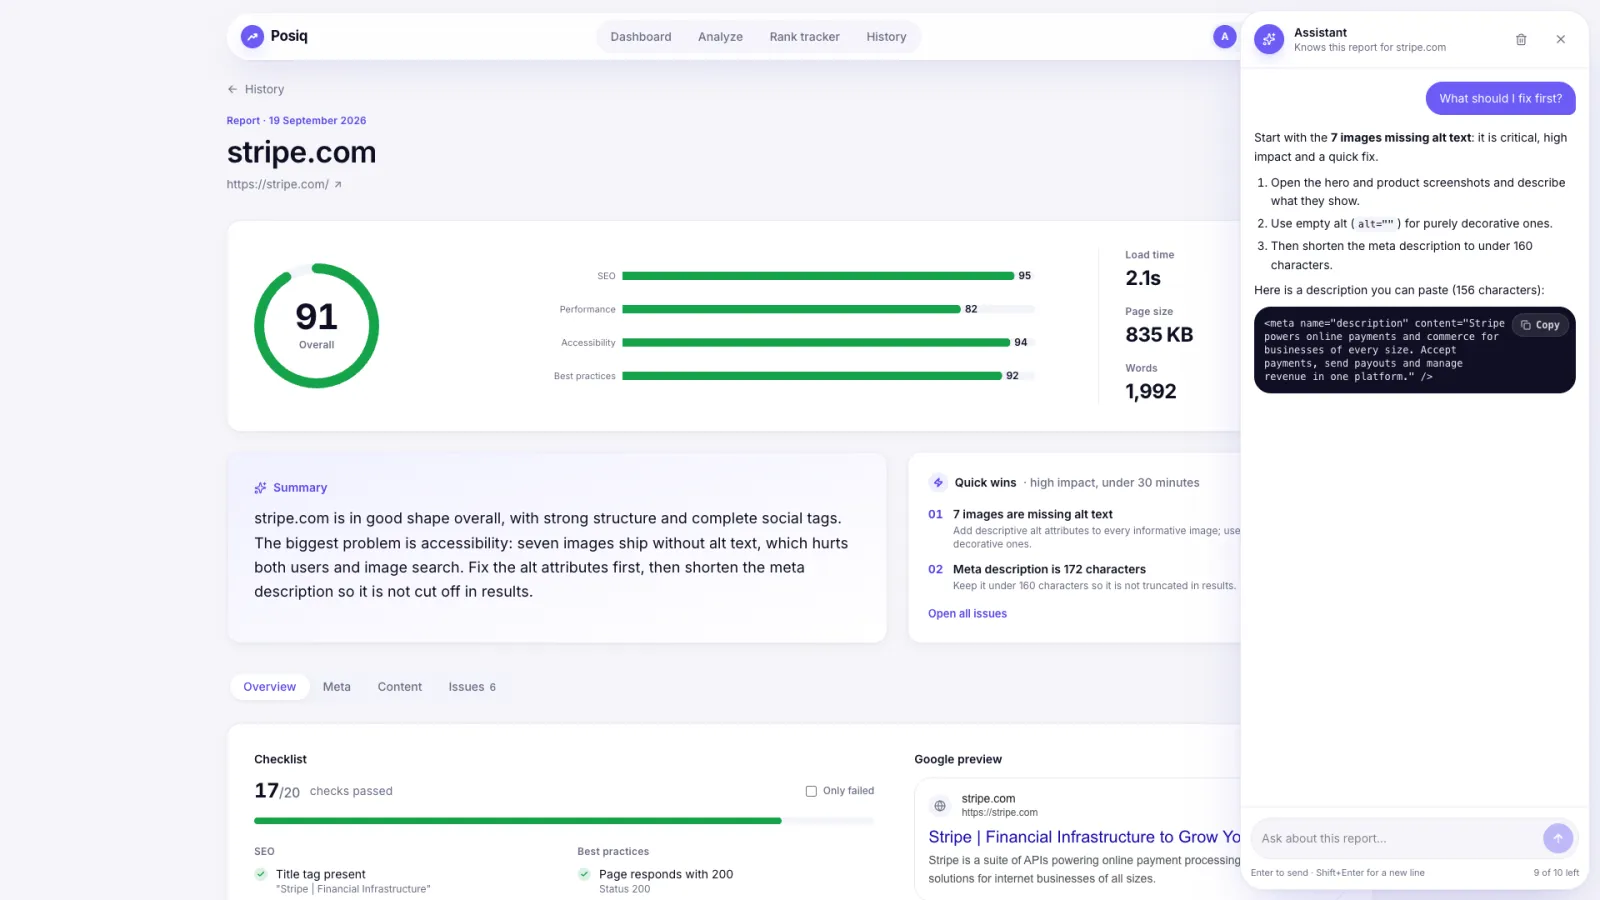
Task: Go back using the History arrow icon
Action: point(232,89)
